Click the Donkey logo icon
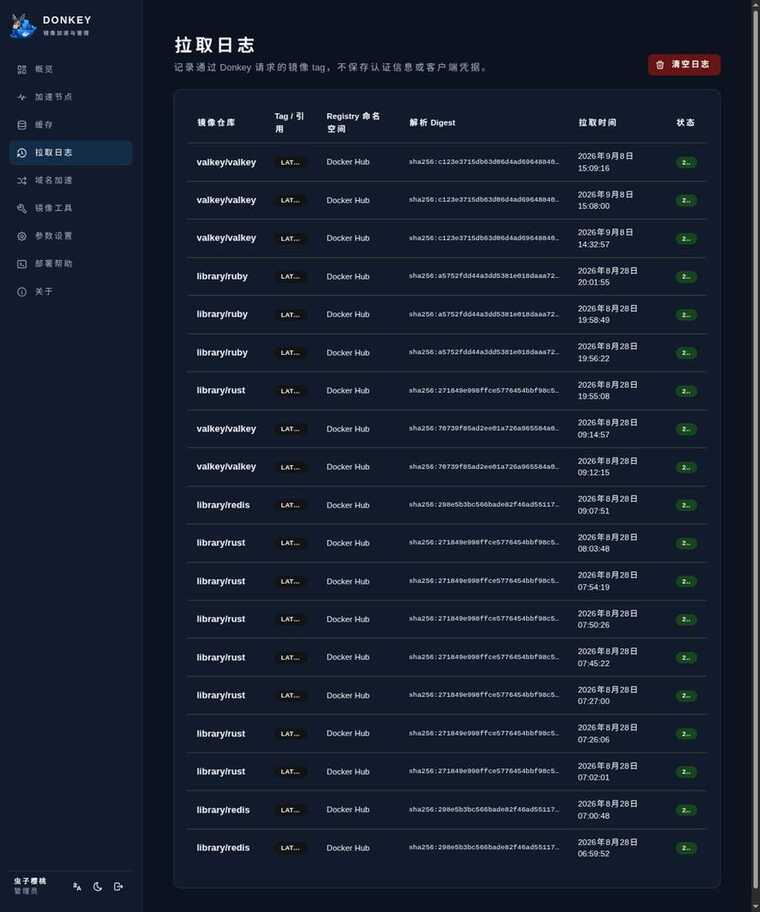The width and height of the screenshot is (760, 912). click(23, 26)
